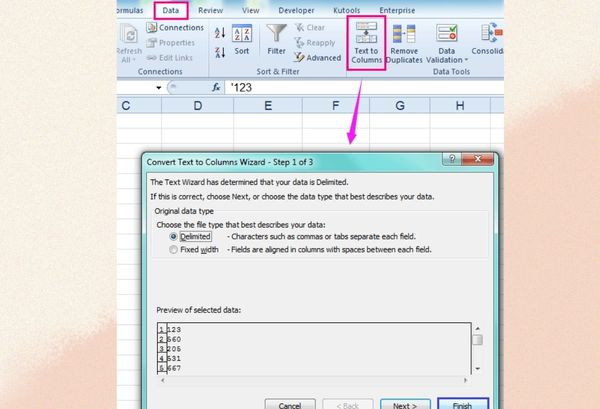Open the Kutools tab
This screenshot has height=409, width=600.
(x=346, y=11)
